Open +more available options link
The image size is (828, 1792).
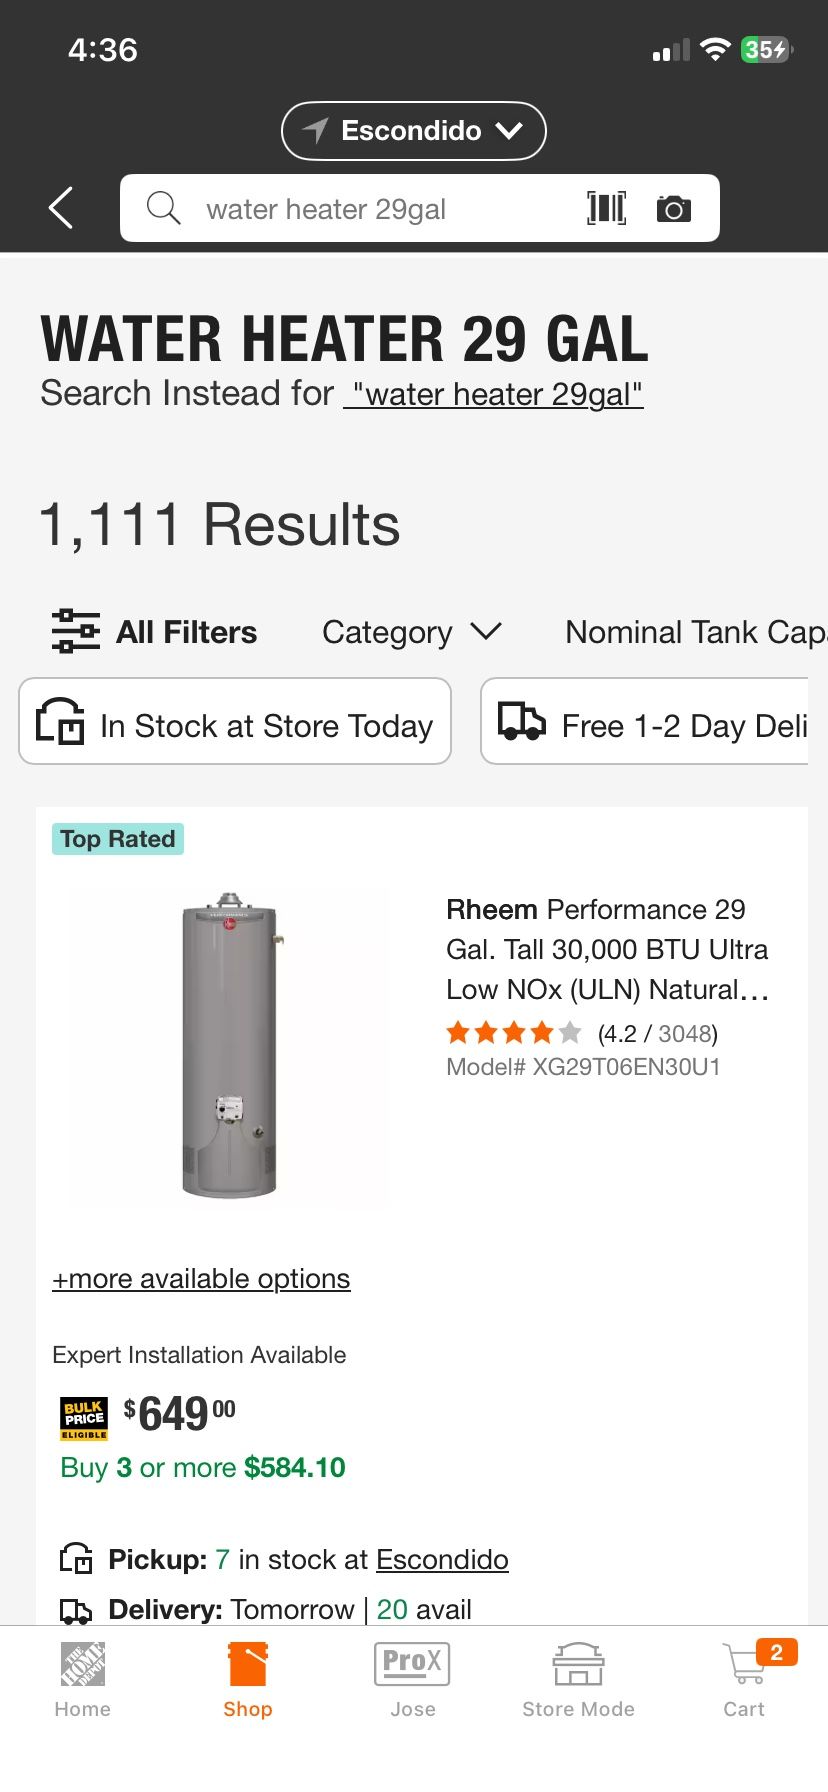click(x=201, y=1279)
